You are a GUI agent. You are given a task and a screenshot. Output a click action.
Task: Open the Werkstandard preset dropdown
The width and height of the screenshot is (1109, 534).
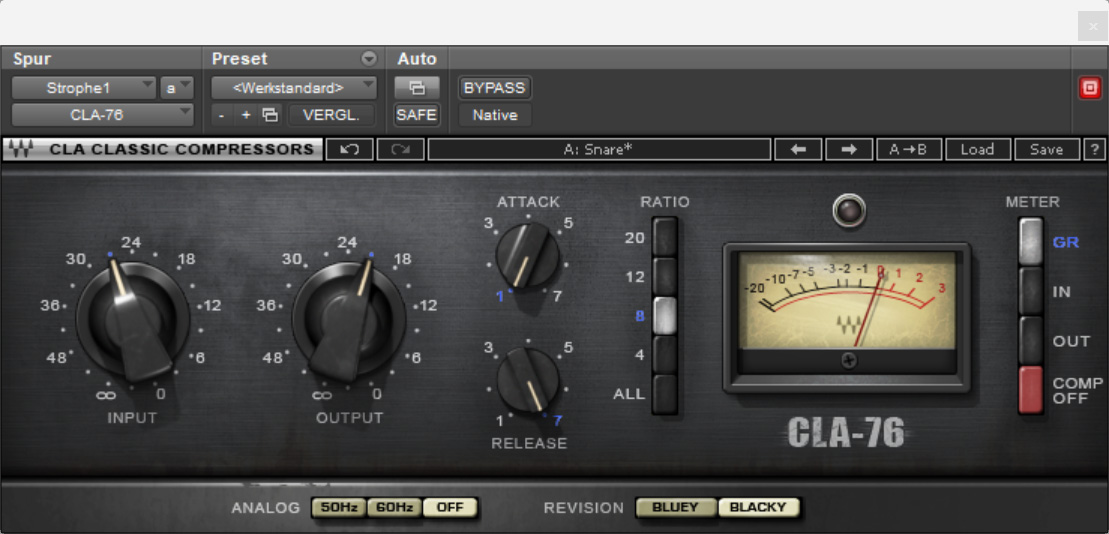click(x=294, y=88)
